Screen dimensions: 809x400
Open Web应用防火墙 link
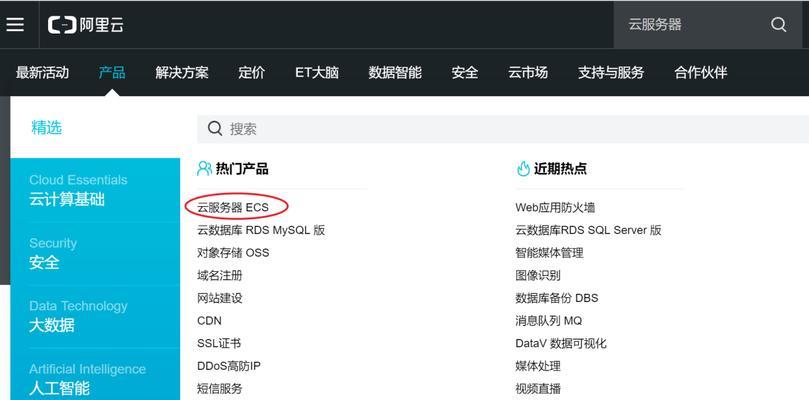point(555,207)
